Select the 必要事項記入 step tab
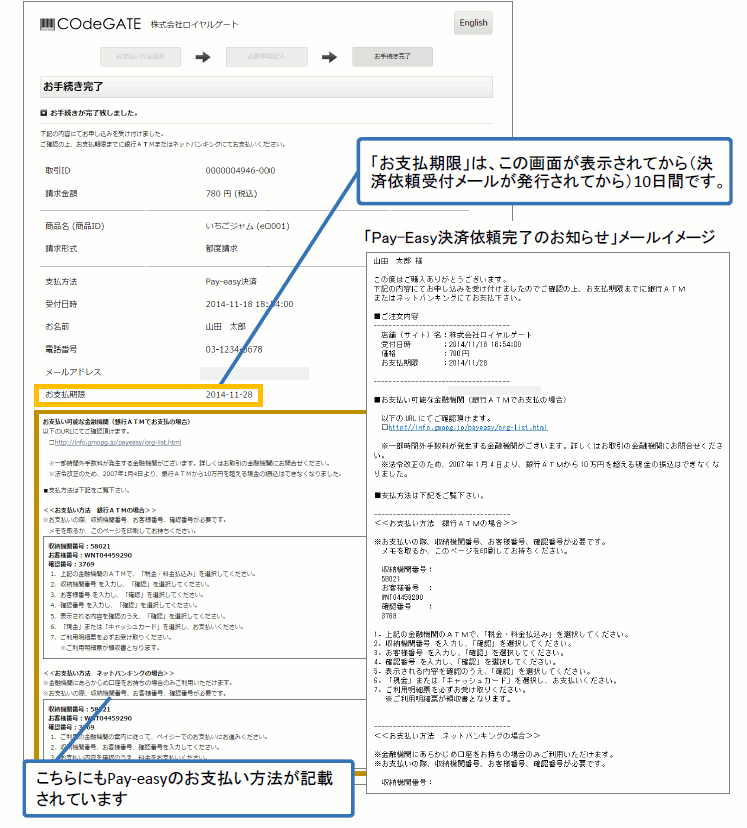Viewport: 747px width, 828px height. click(266, 57)
